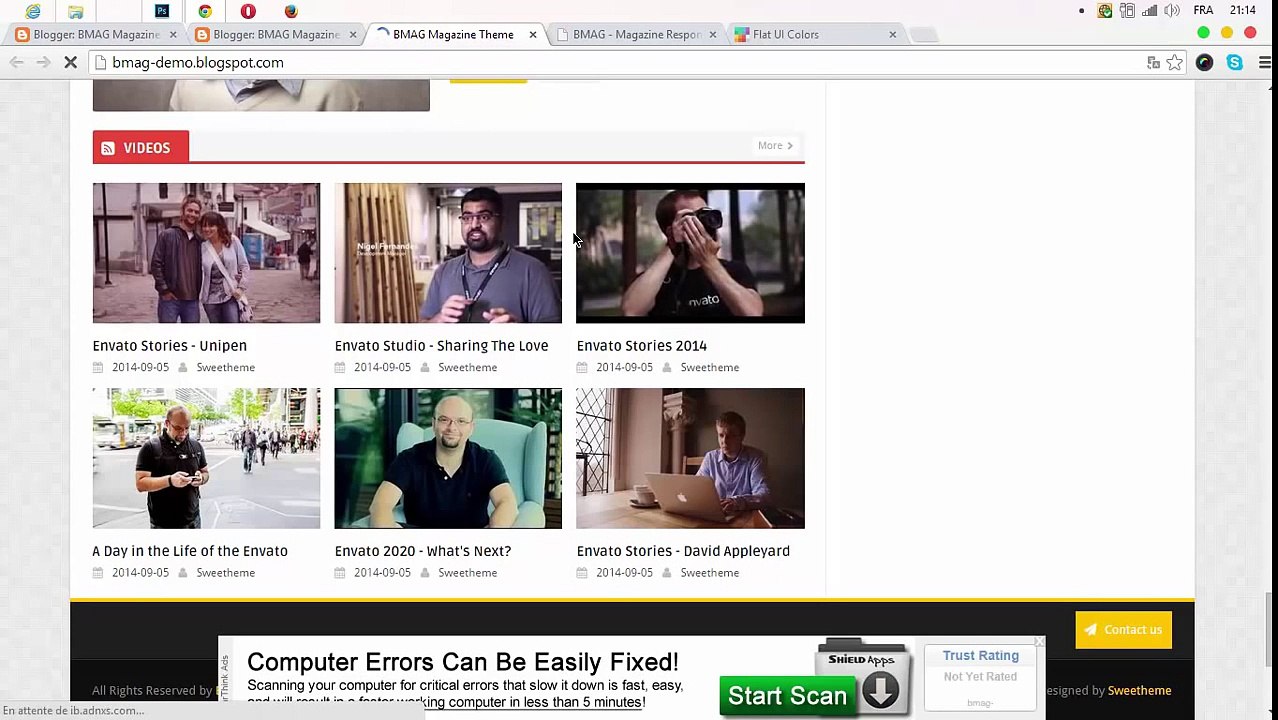Click the Envato Stories - Unipen couple thumbnail
1278x720 pixels.
click(206, 253)
